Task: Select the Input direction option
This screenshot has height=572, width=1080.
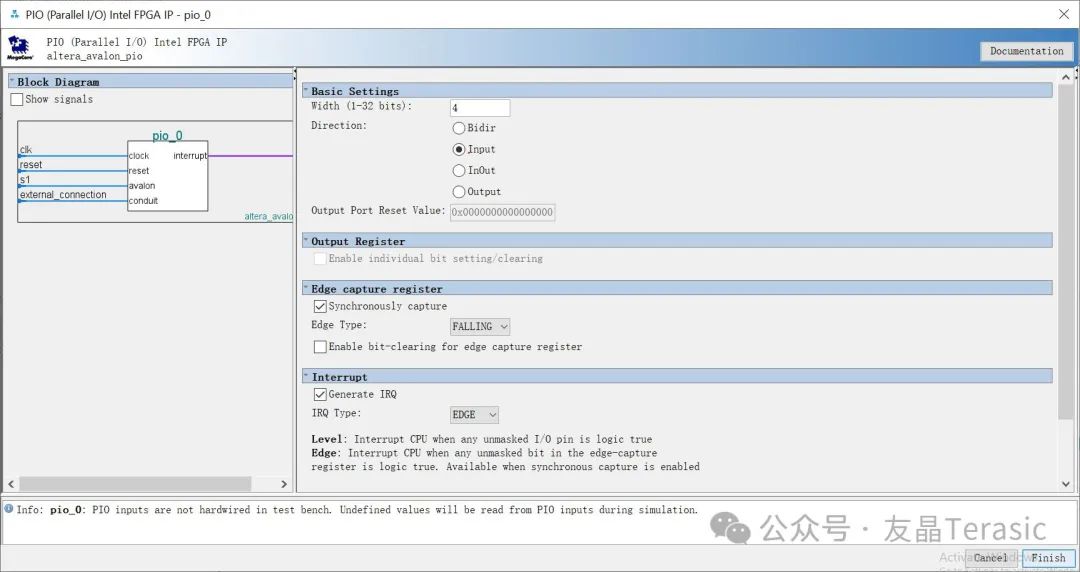Action: click(459, 149)
